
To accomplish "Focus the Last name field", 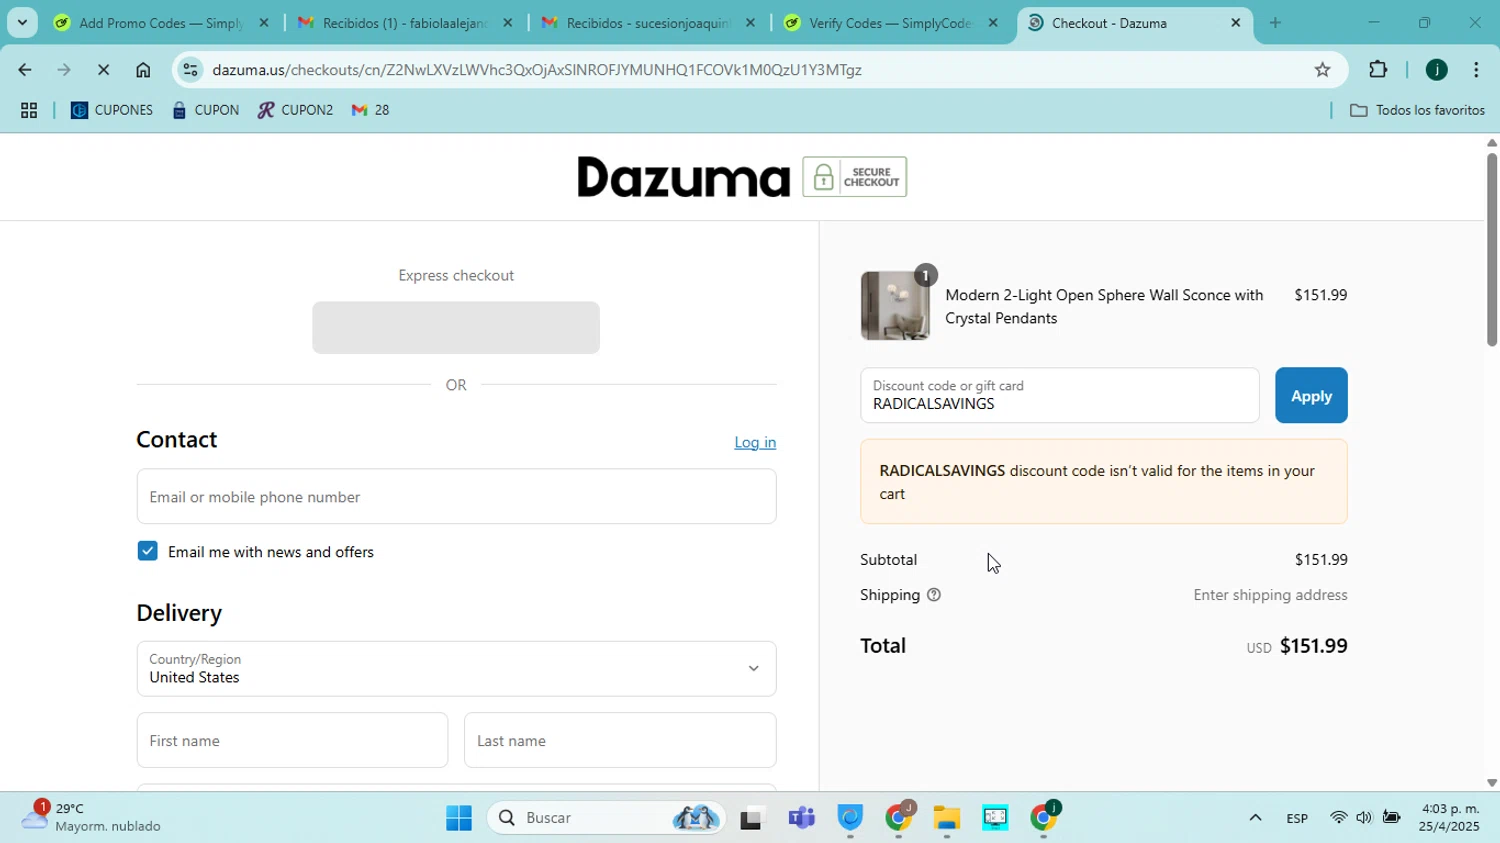I will point(620,741).
